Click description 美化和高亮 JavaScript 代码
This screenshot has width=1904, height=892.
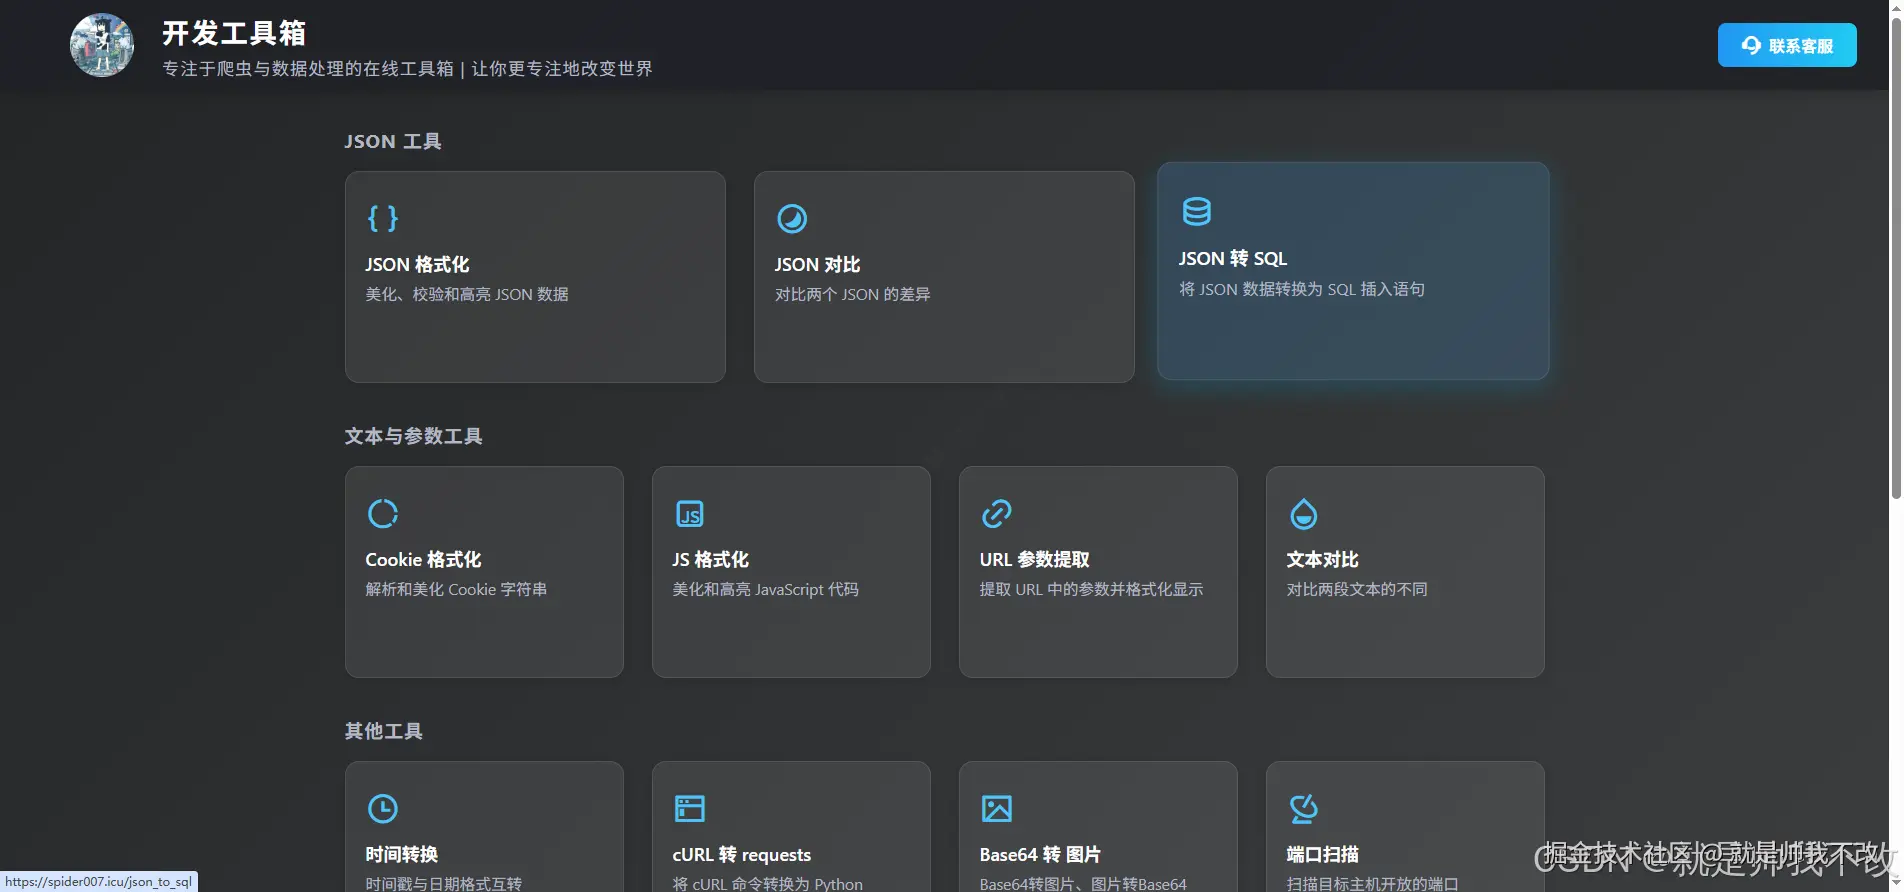point(765,589)
